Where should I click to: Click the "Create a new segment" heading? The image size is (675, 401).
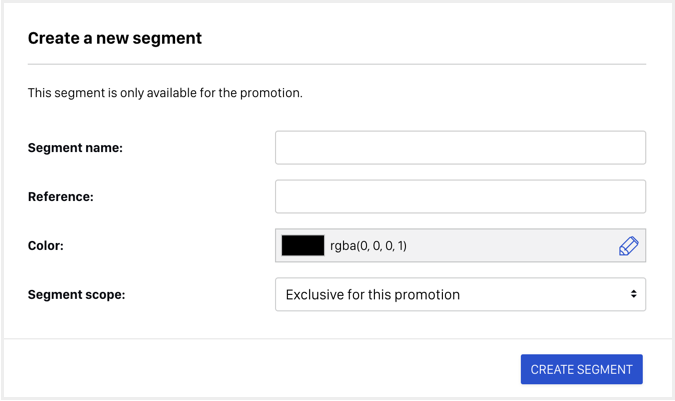[115, 38]
